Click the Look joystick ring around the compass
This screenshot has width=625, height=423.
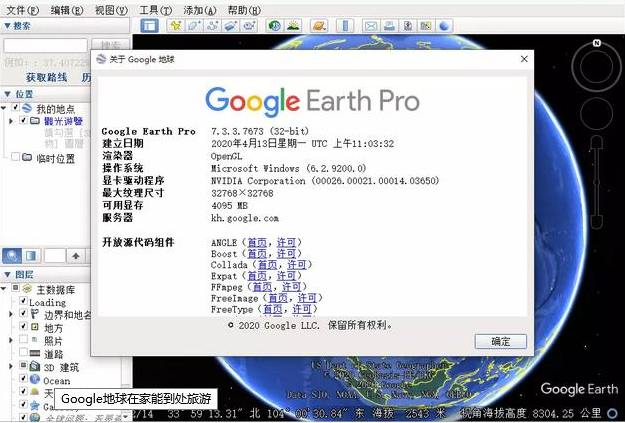[x=596, y=67]
